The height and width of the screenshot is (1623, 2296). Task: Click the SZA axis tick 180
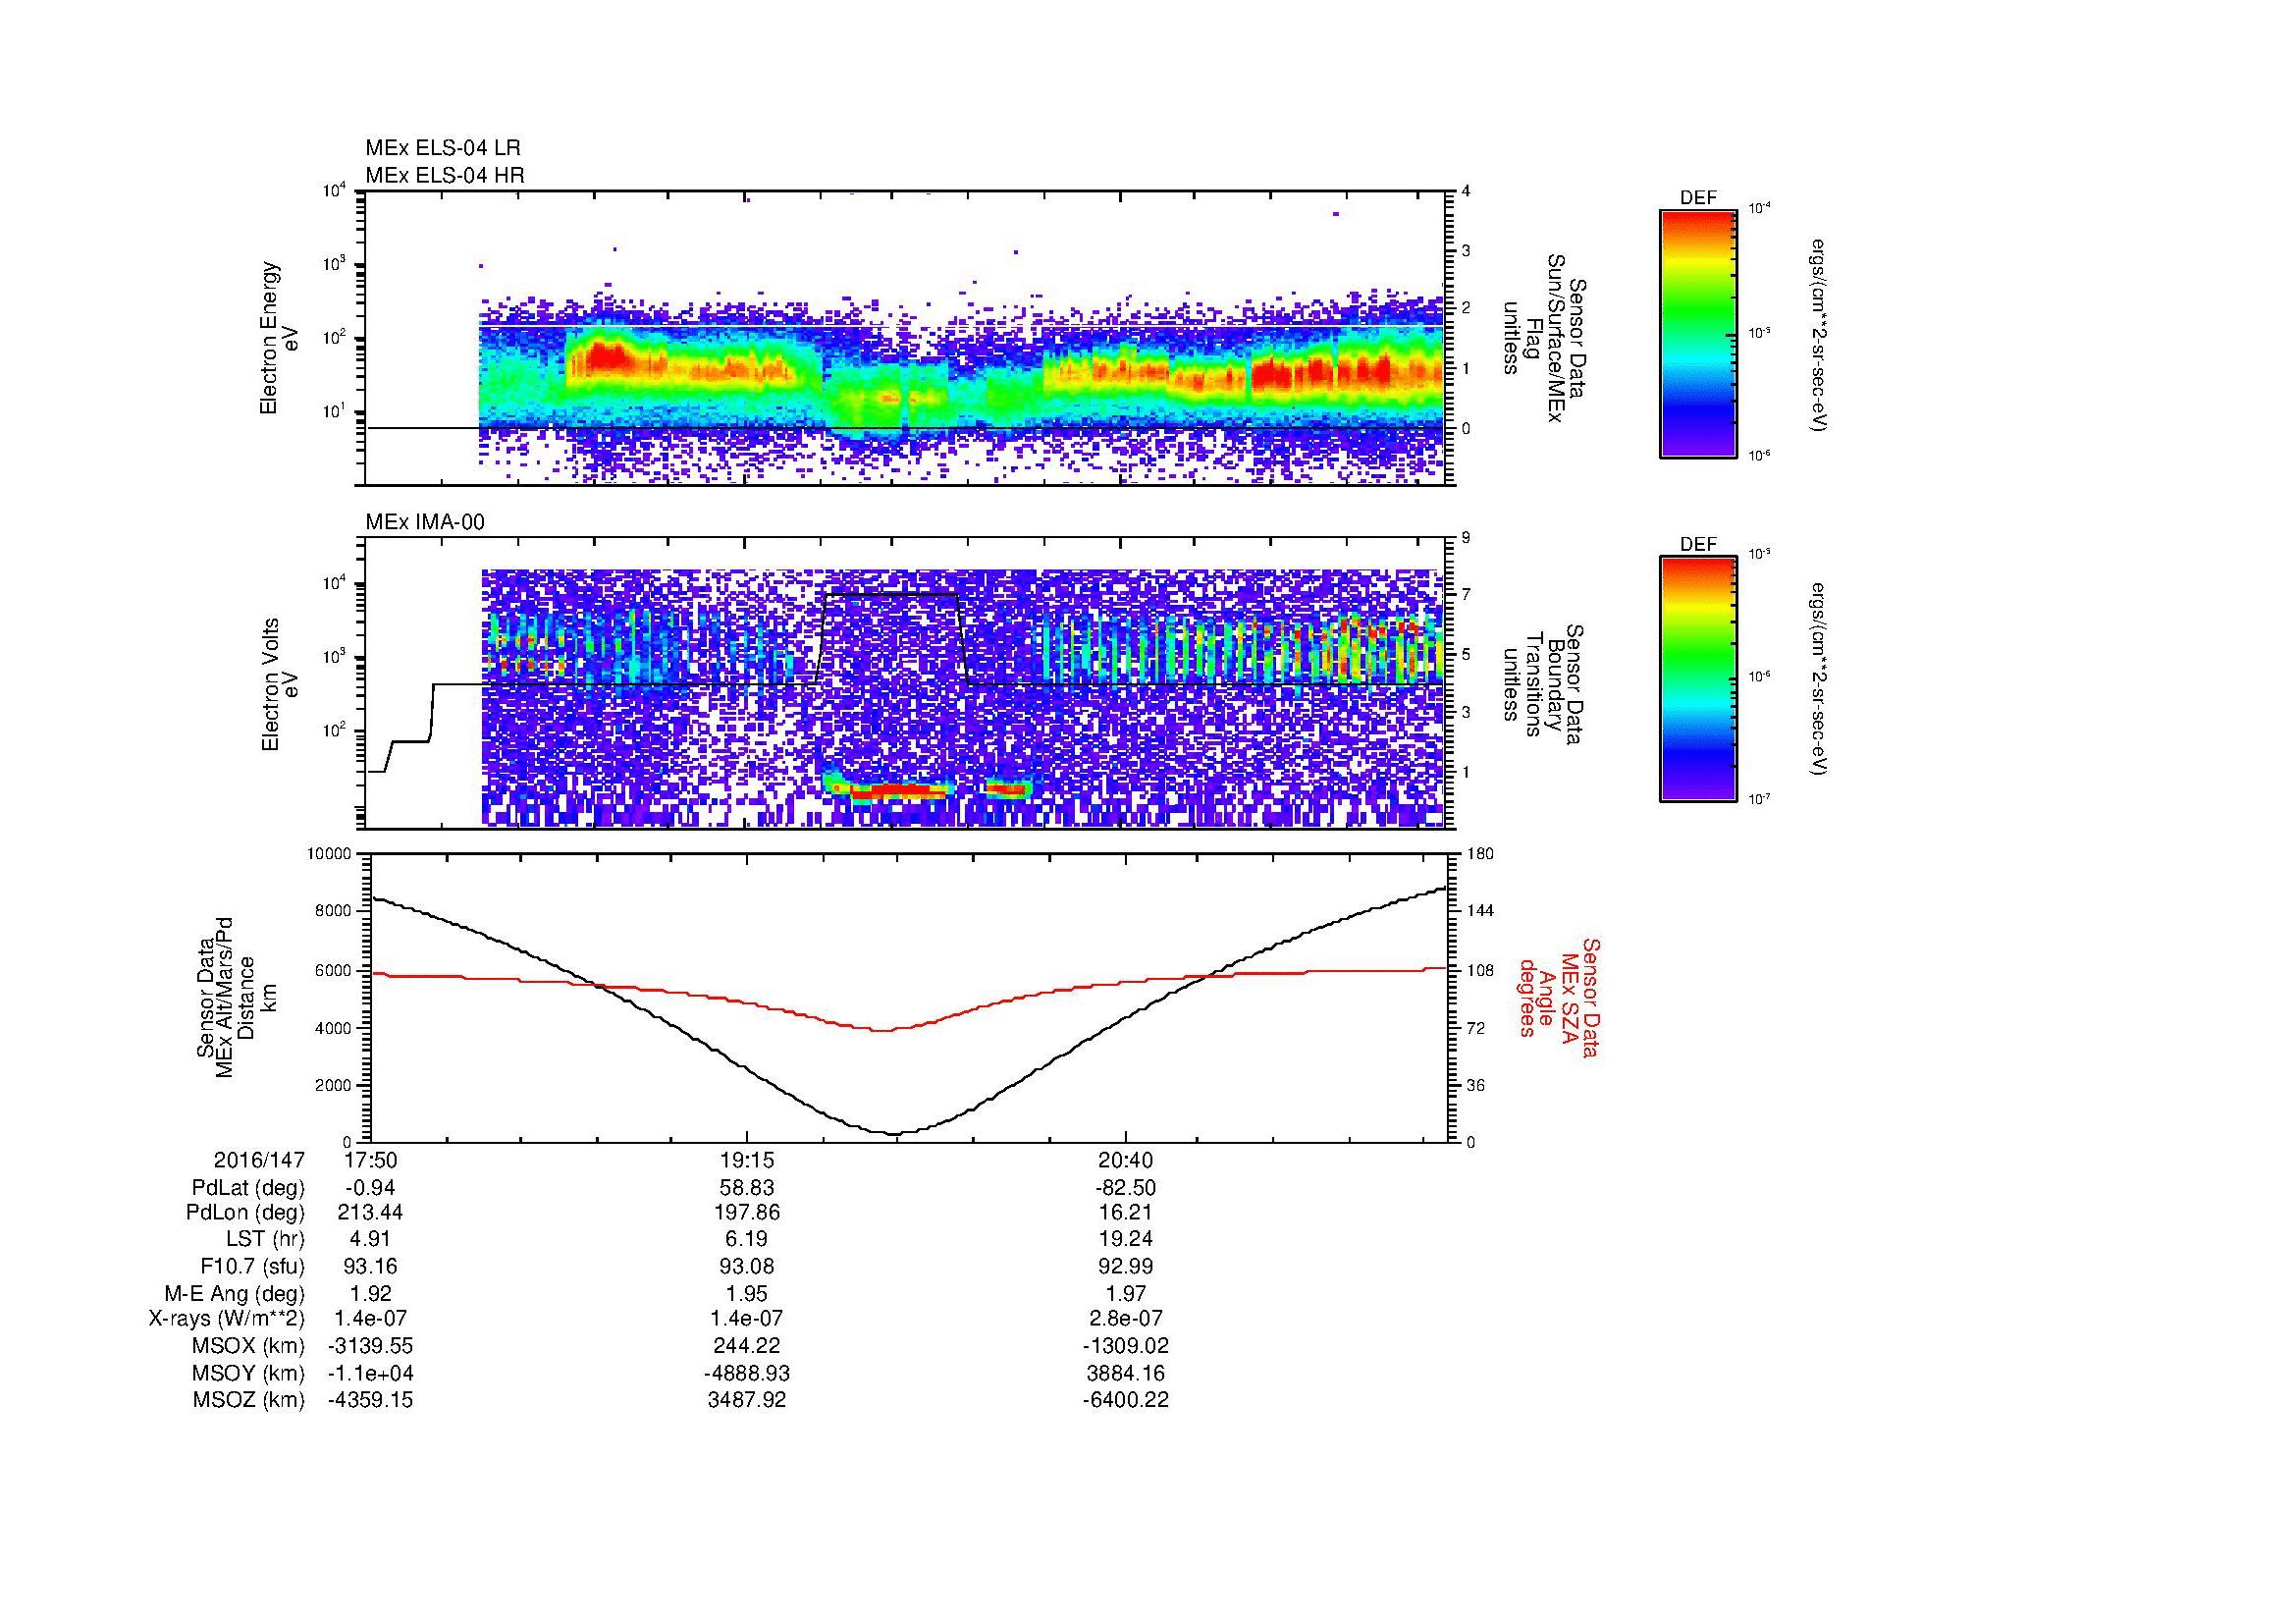1480,854
